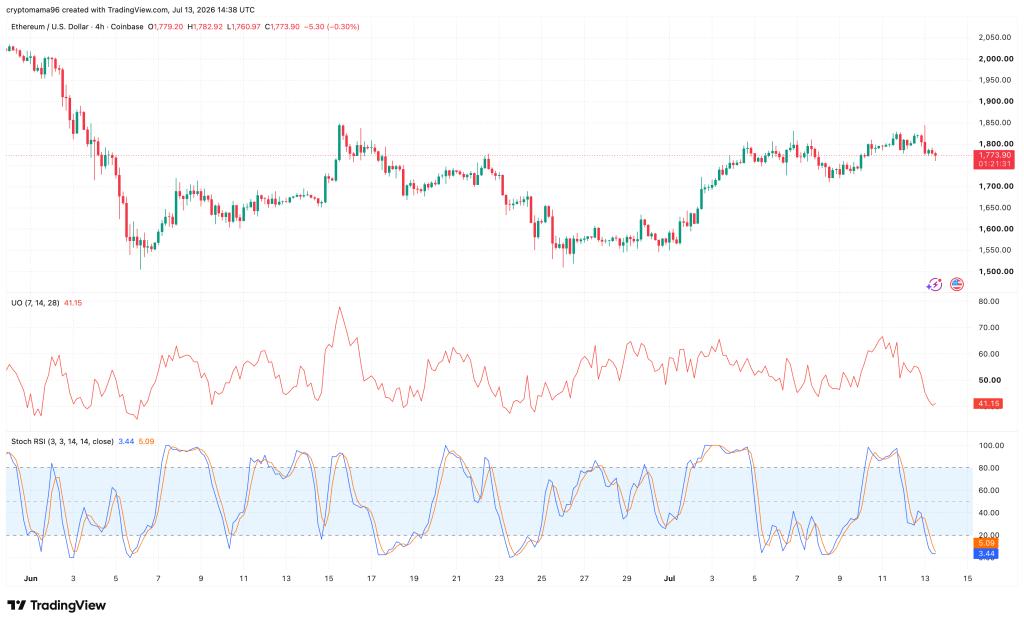
Task: Click the 17 date on the time axis
Action: point(372,578)
